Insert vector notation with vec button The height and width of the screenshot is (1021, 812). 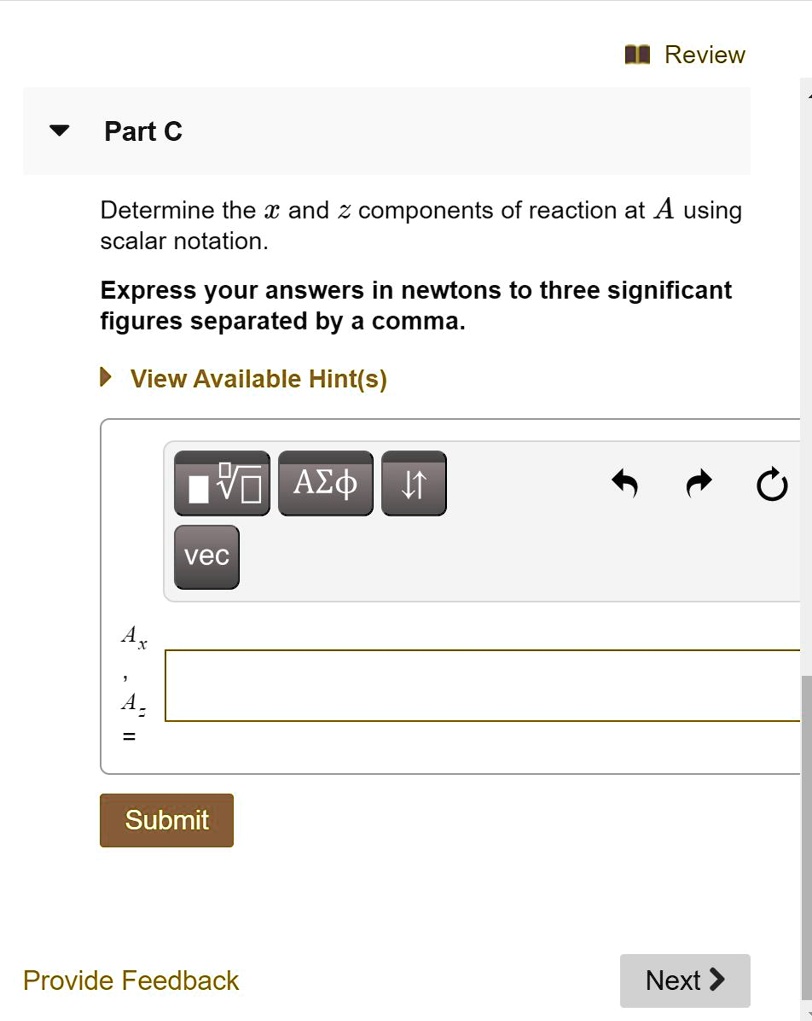tap(206, 556)
